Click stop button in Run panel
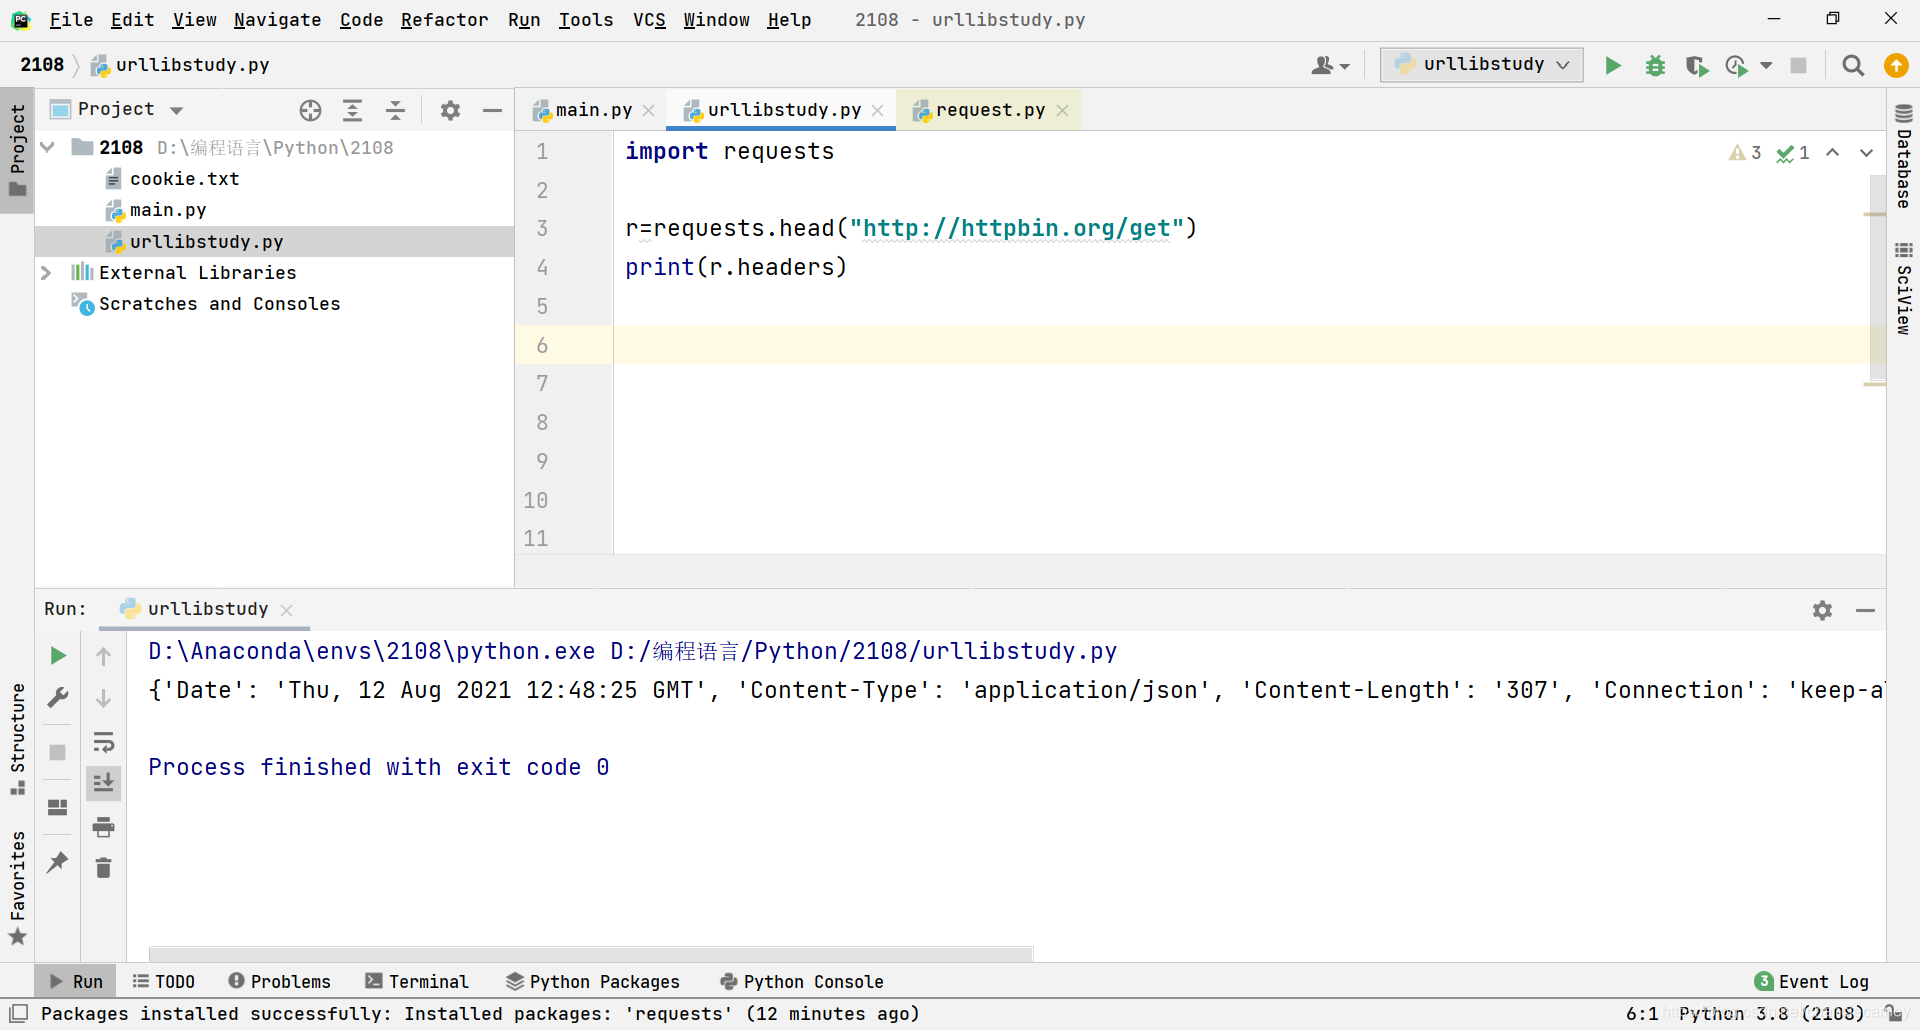The width and height of the screenshot is (1920, 1030). point(58,752)
